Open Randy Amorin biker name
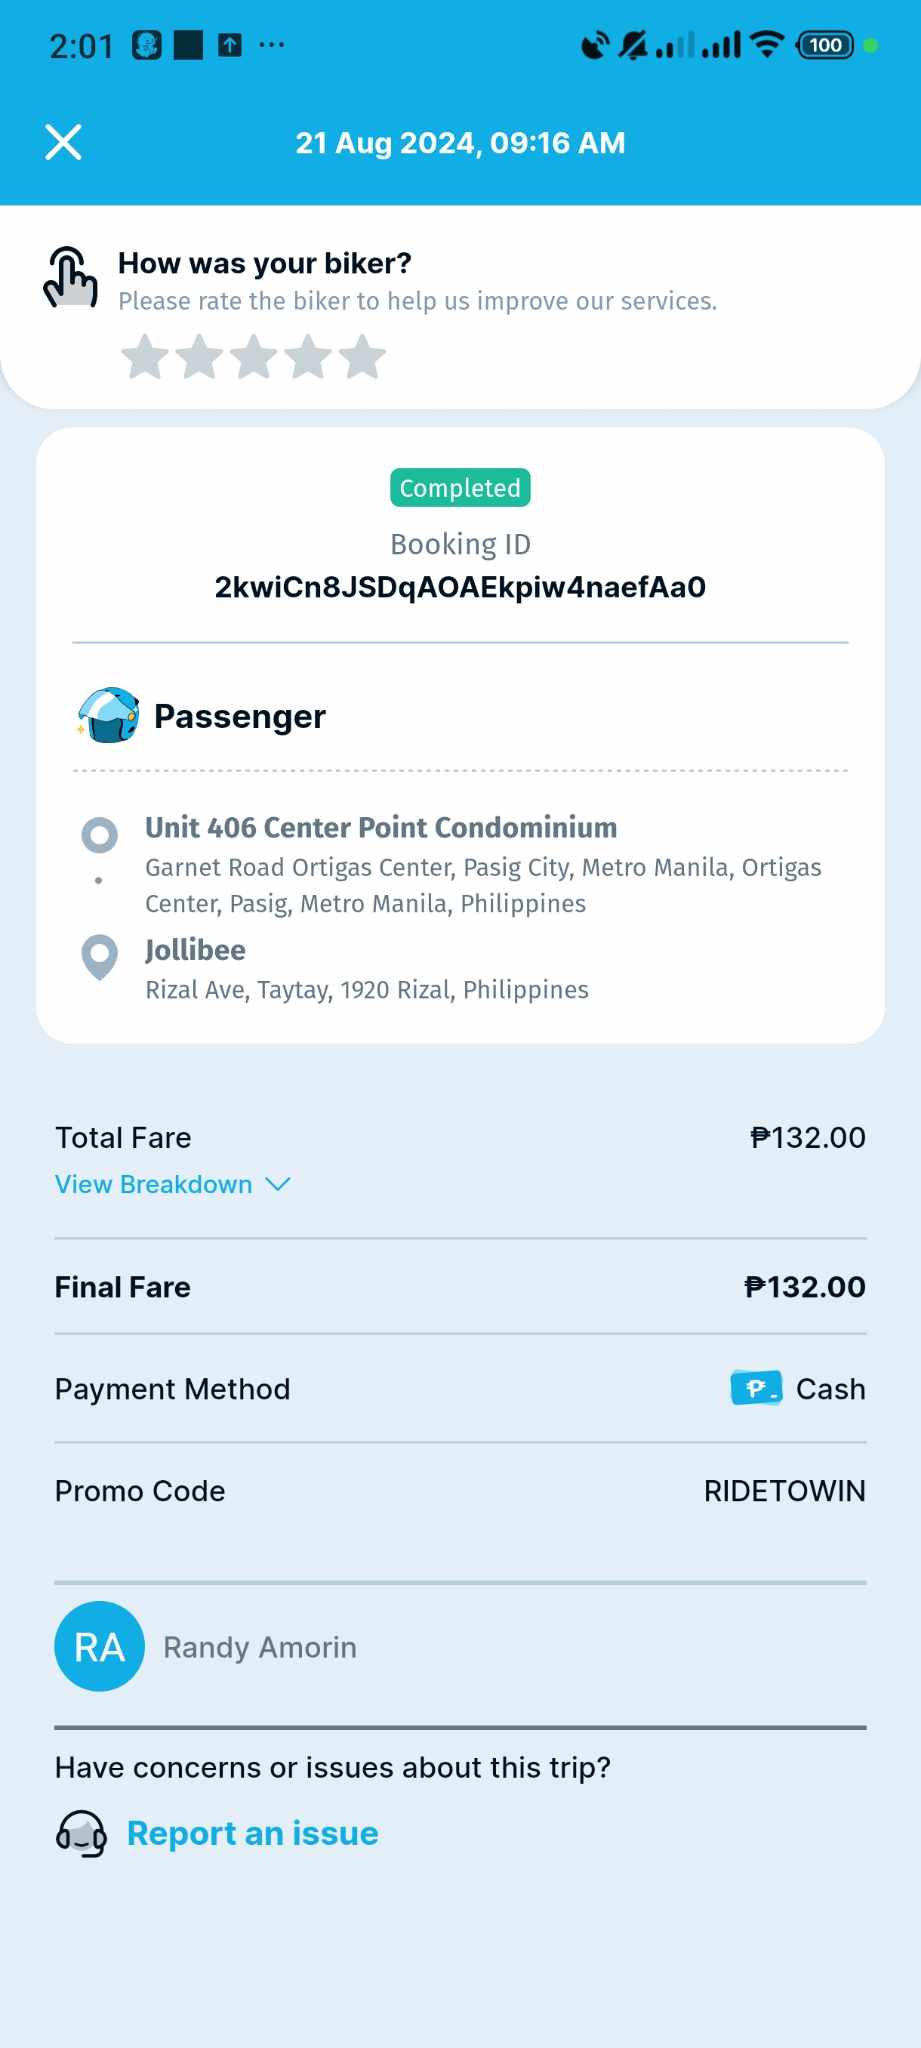The height and width of the screenshot is (2048, 921). (260, 1647)
